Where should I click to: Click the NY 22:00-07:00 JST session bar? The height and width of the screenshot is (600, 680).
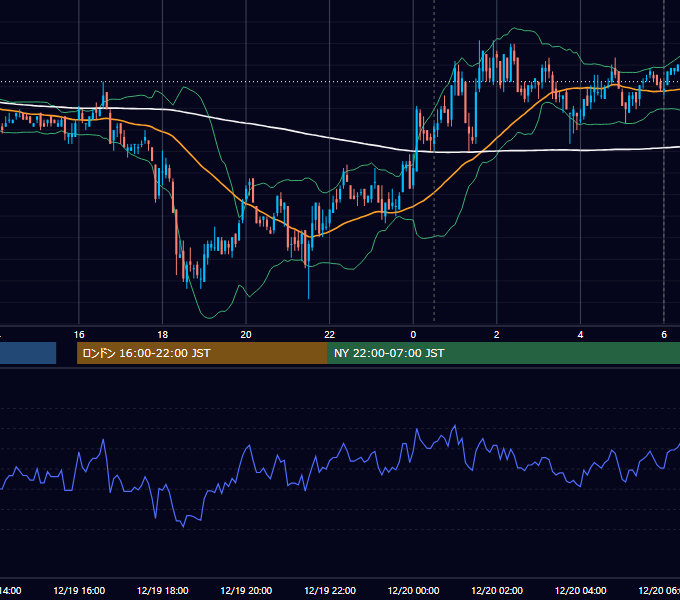pyautogui.click(x=503, y=353)
